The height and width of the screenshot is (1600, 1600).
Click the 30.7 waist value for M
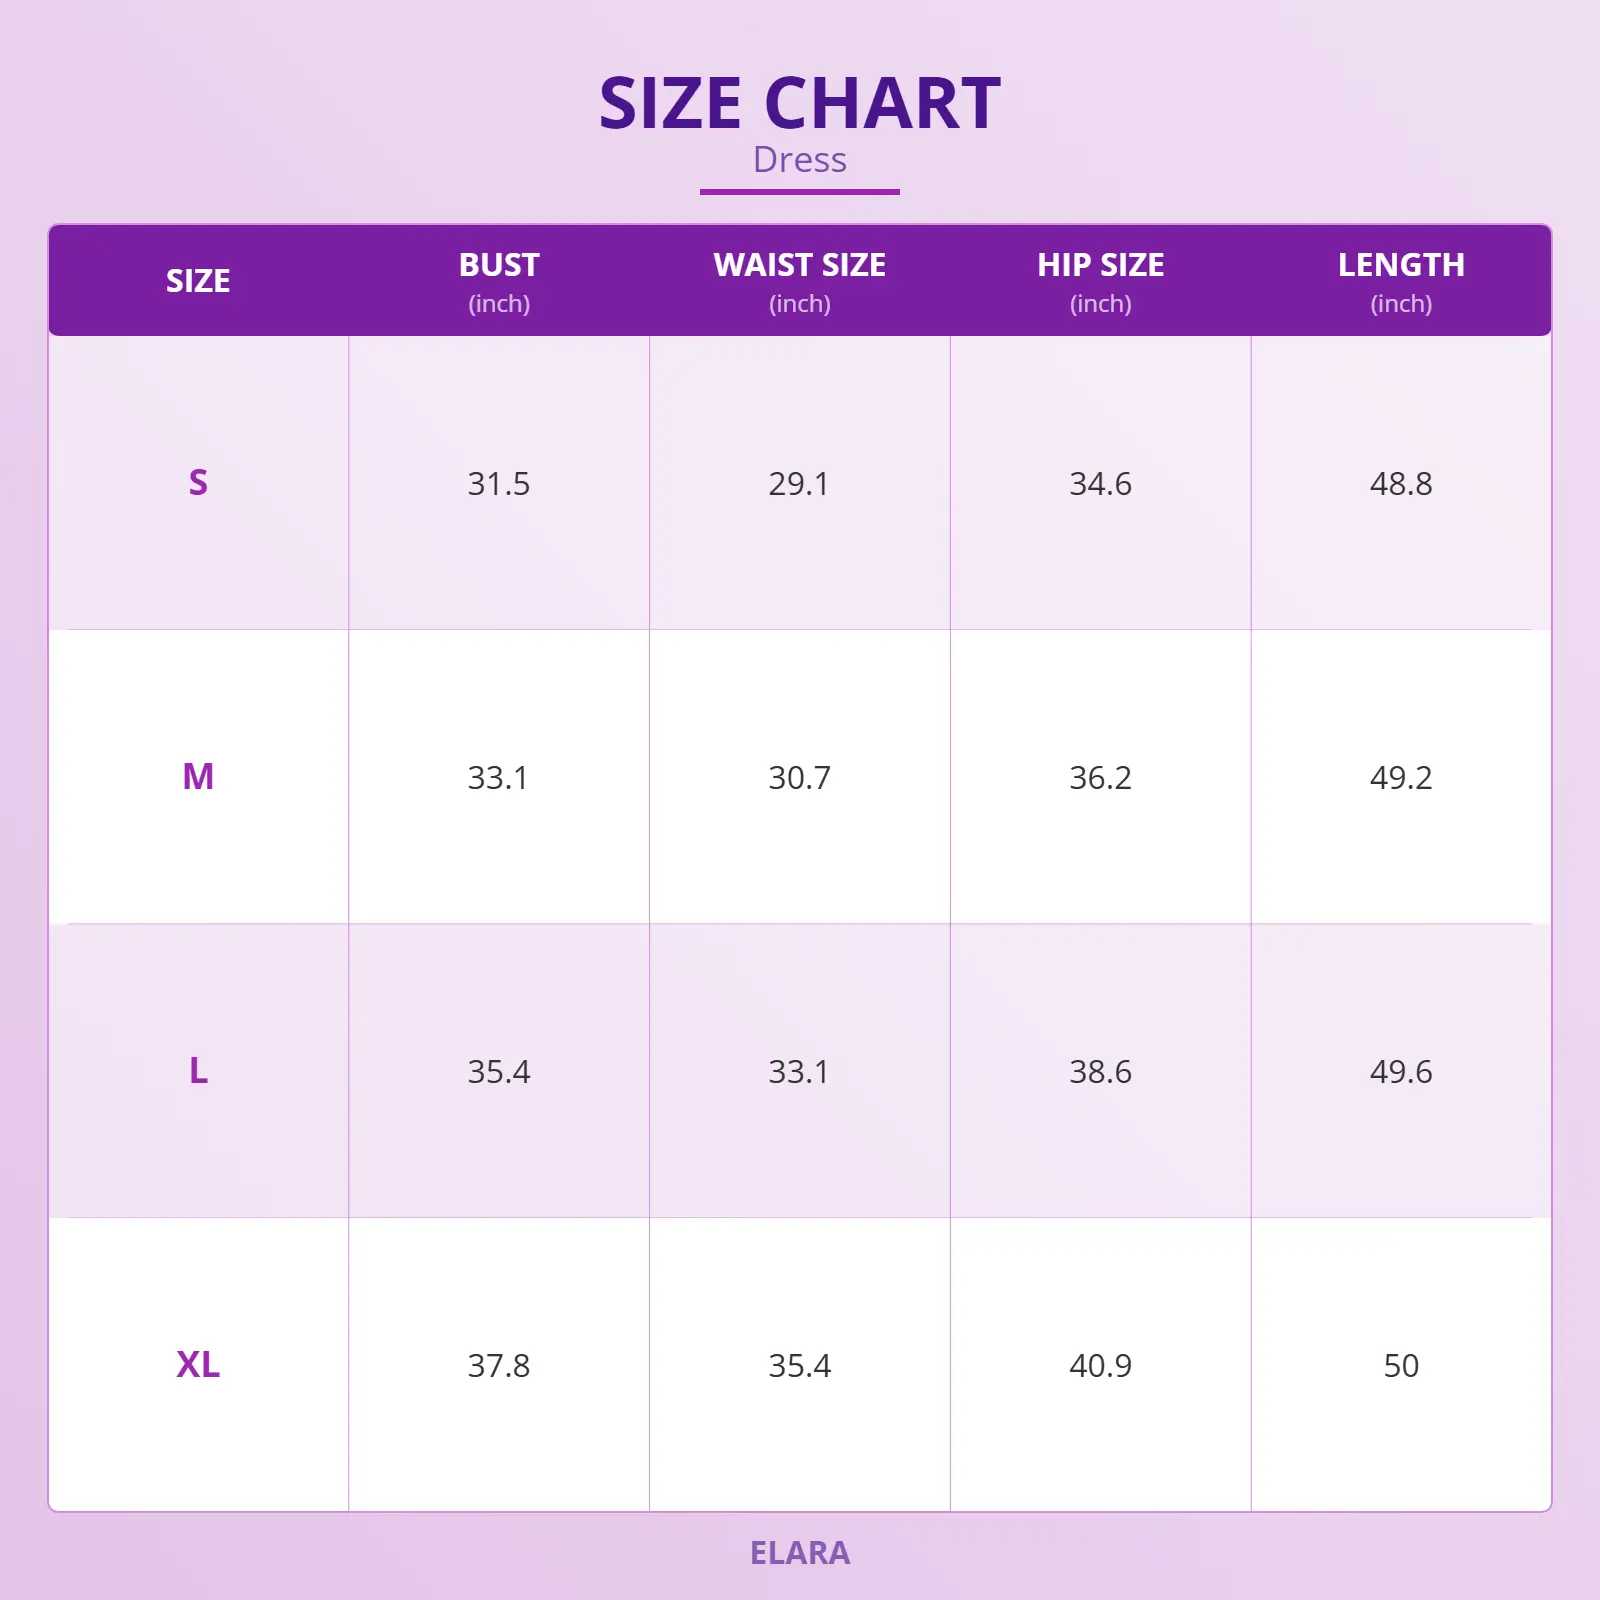point(799,778)
